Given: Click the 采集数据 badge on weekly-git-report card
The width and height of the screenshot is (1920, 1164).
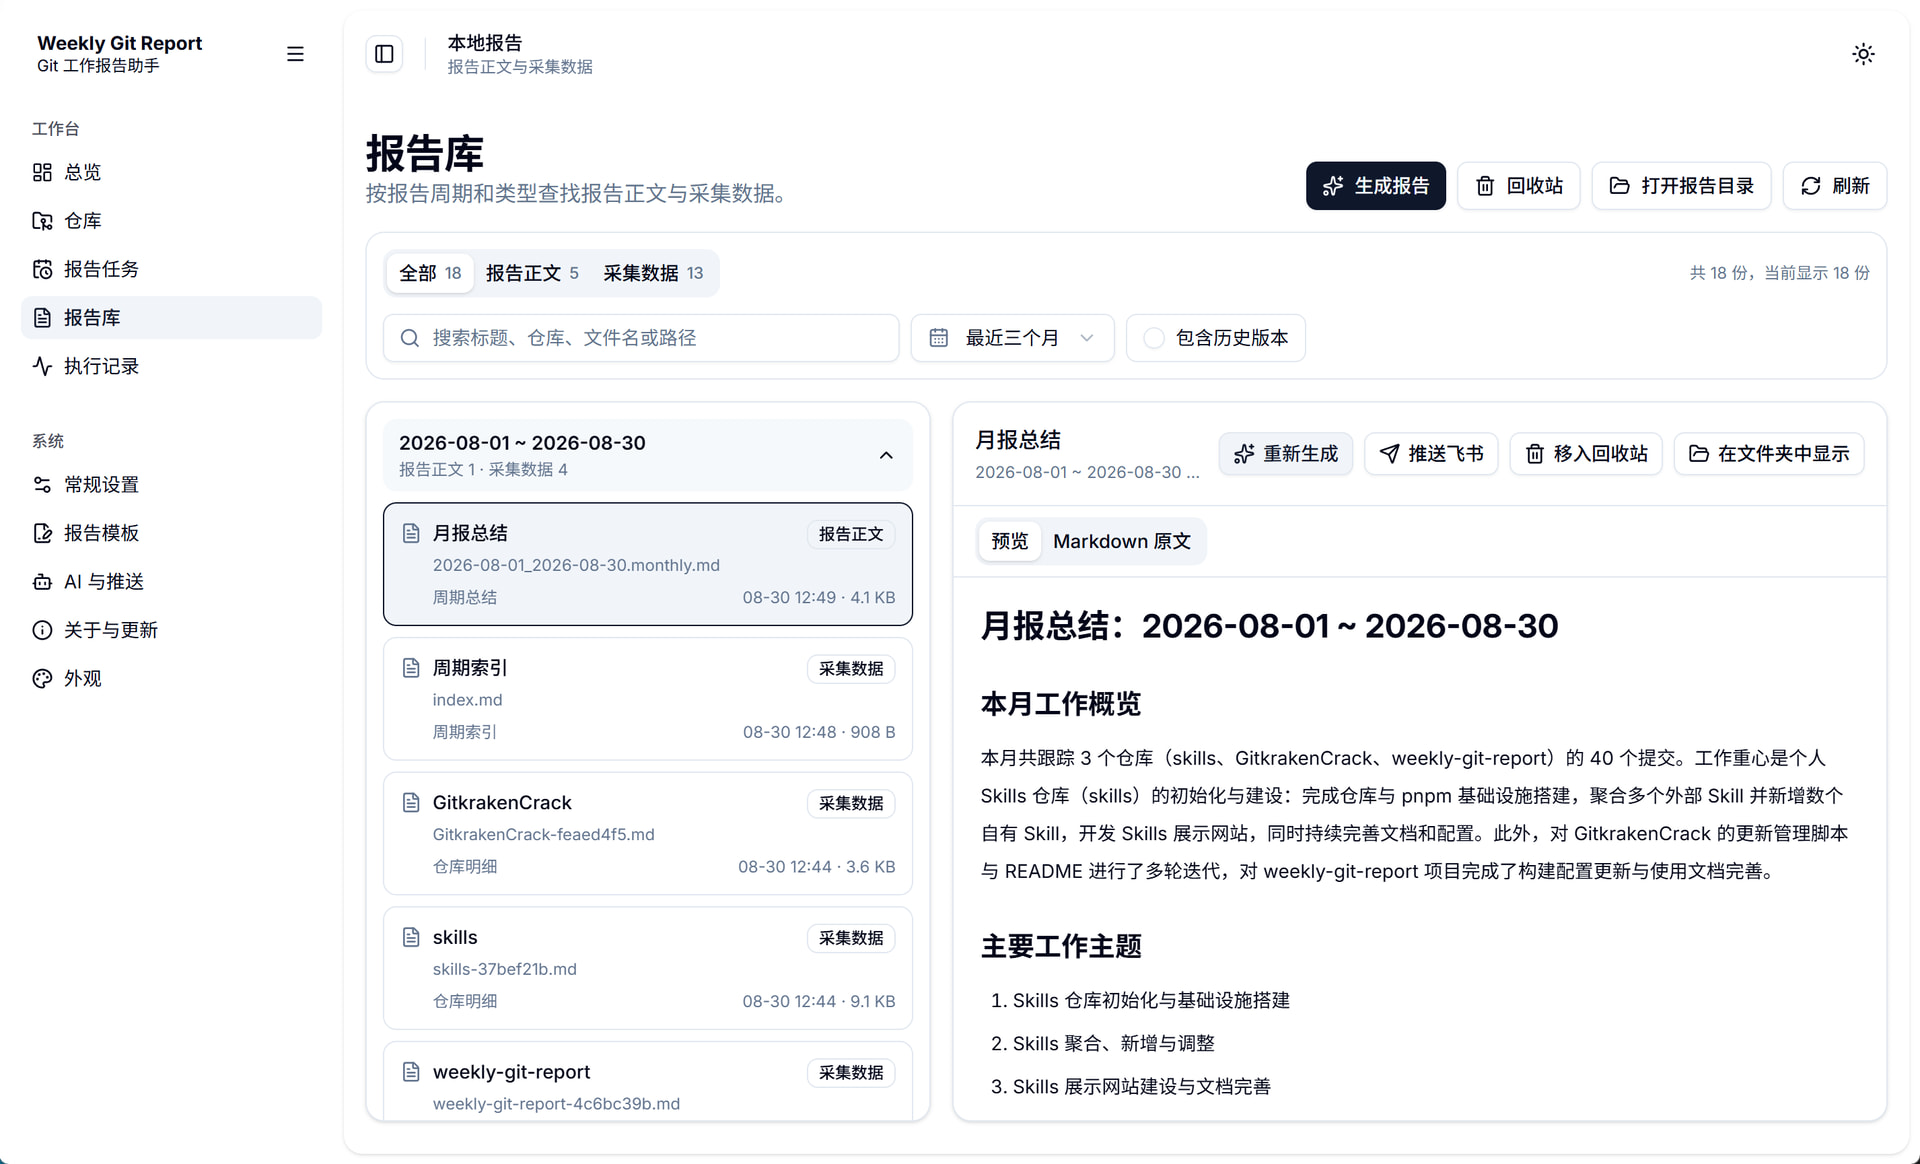Looking at the screenshot, I should tap(851, 1073).
